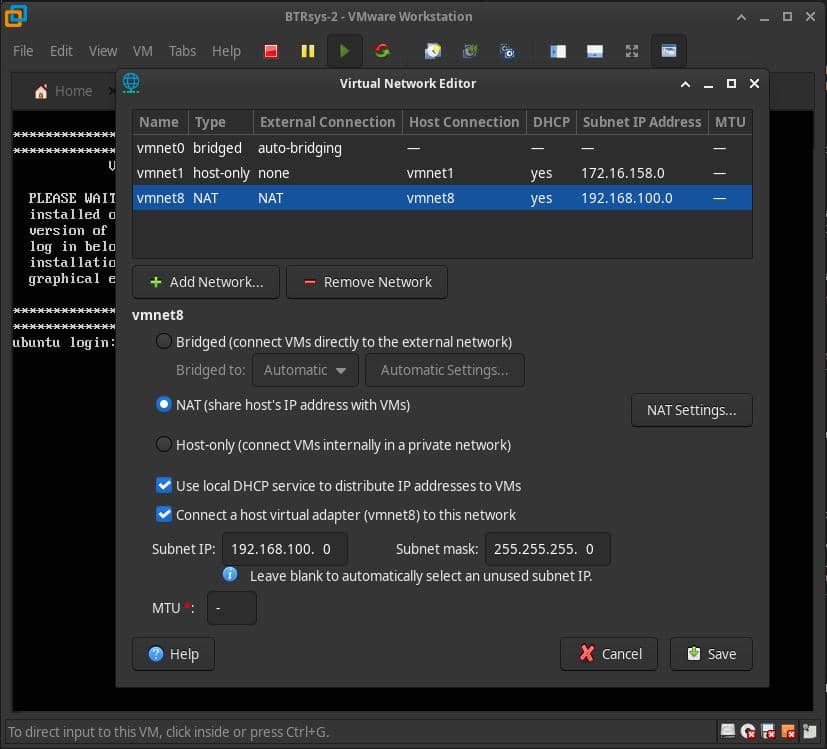
Task: Click the red Power Off toolbar icon
Action: pos(270,51)
